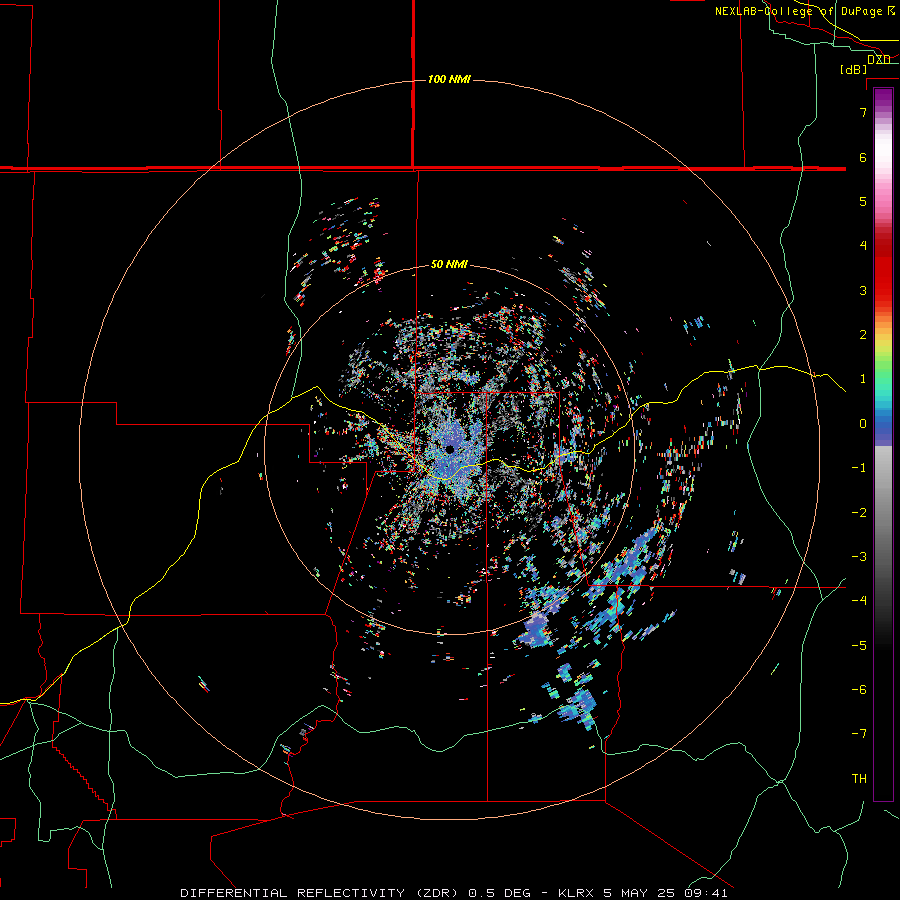Click the "-5" value on the color scale

point(859,646)
